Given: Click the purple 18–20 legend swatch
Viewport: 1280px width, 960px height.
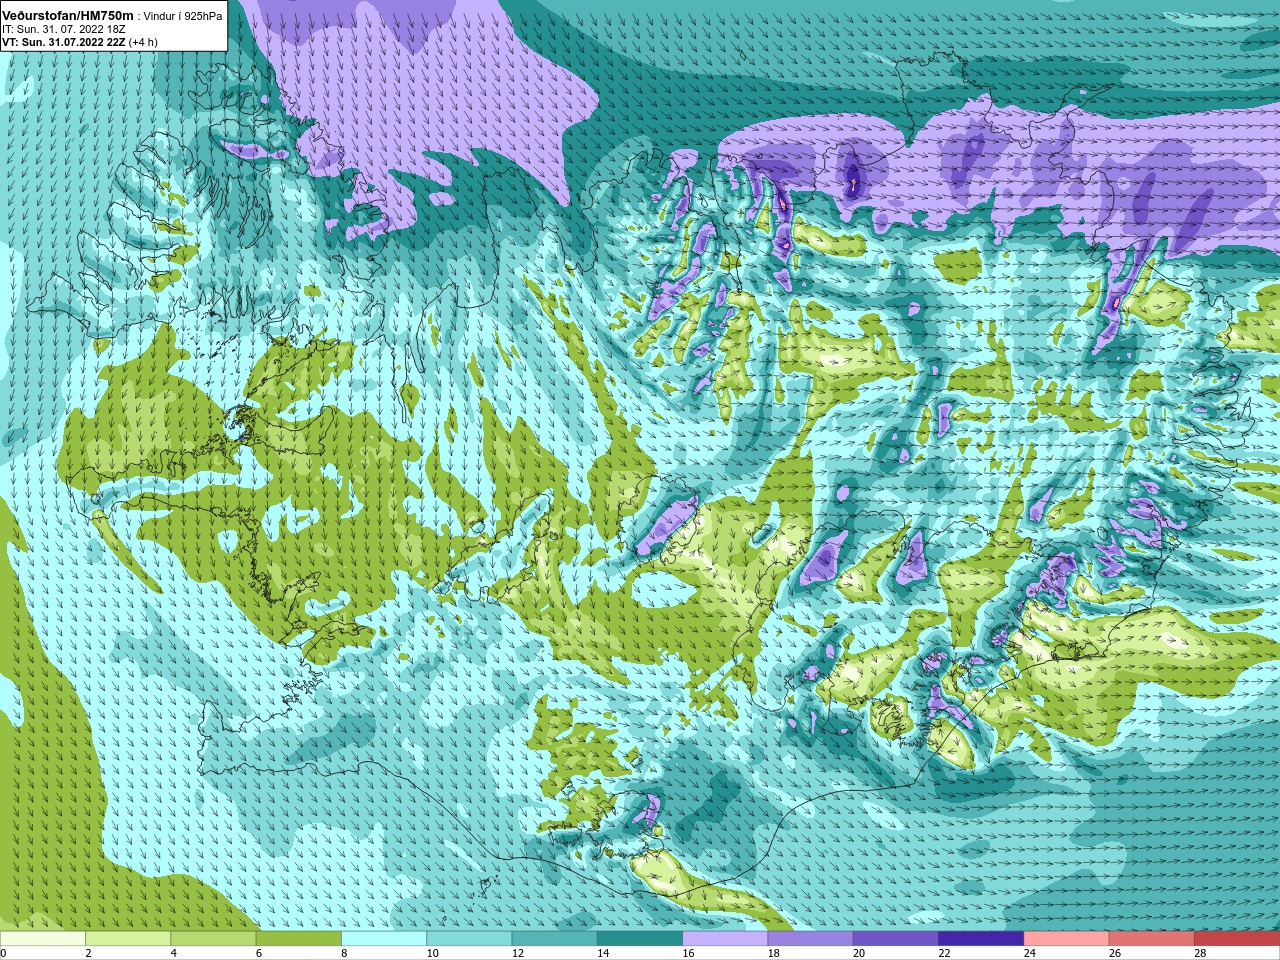Looking at the screenshot, I should point(811,938).
